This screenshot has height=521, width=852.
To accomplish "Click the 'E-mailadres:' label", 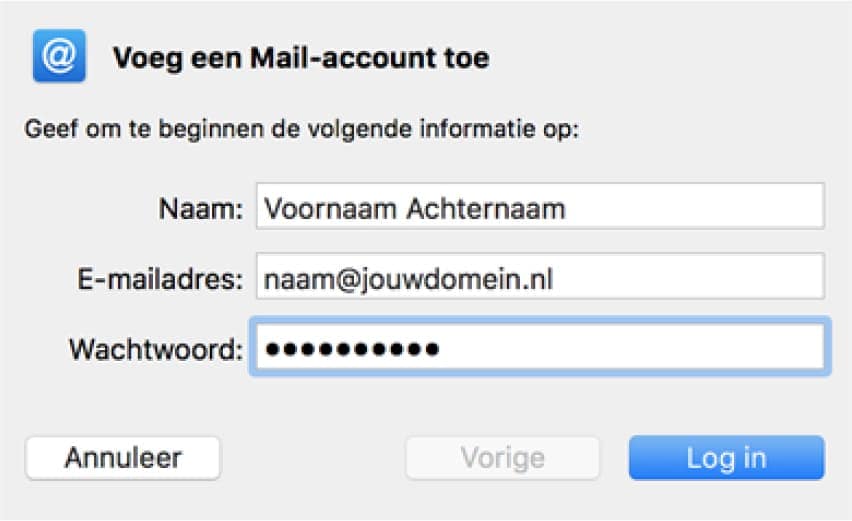I will click(168, 278).
